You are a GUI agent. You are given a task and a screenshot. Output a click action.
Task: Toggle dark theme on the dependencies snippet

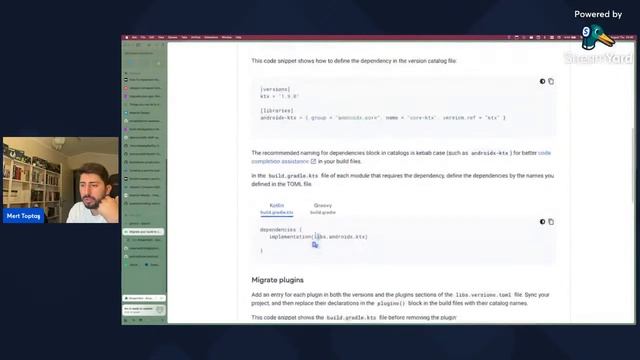(542, 222)
